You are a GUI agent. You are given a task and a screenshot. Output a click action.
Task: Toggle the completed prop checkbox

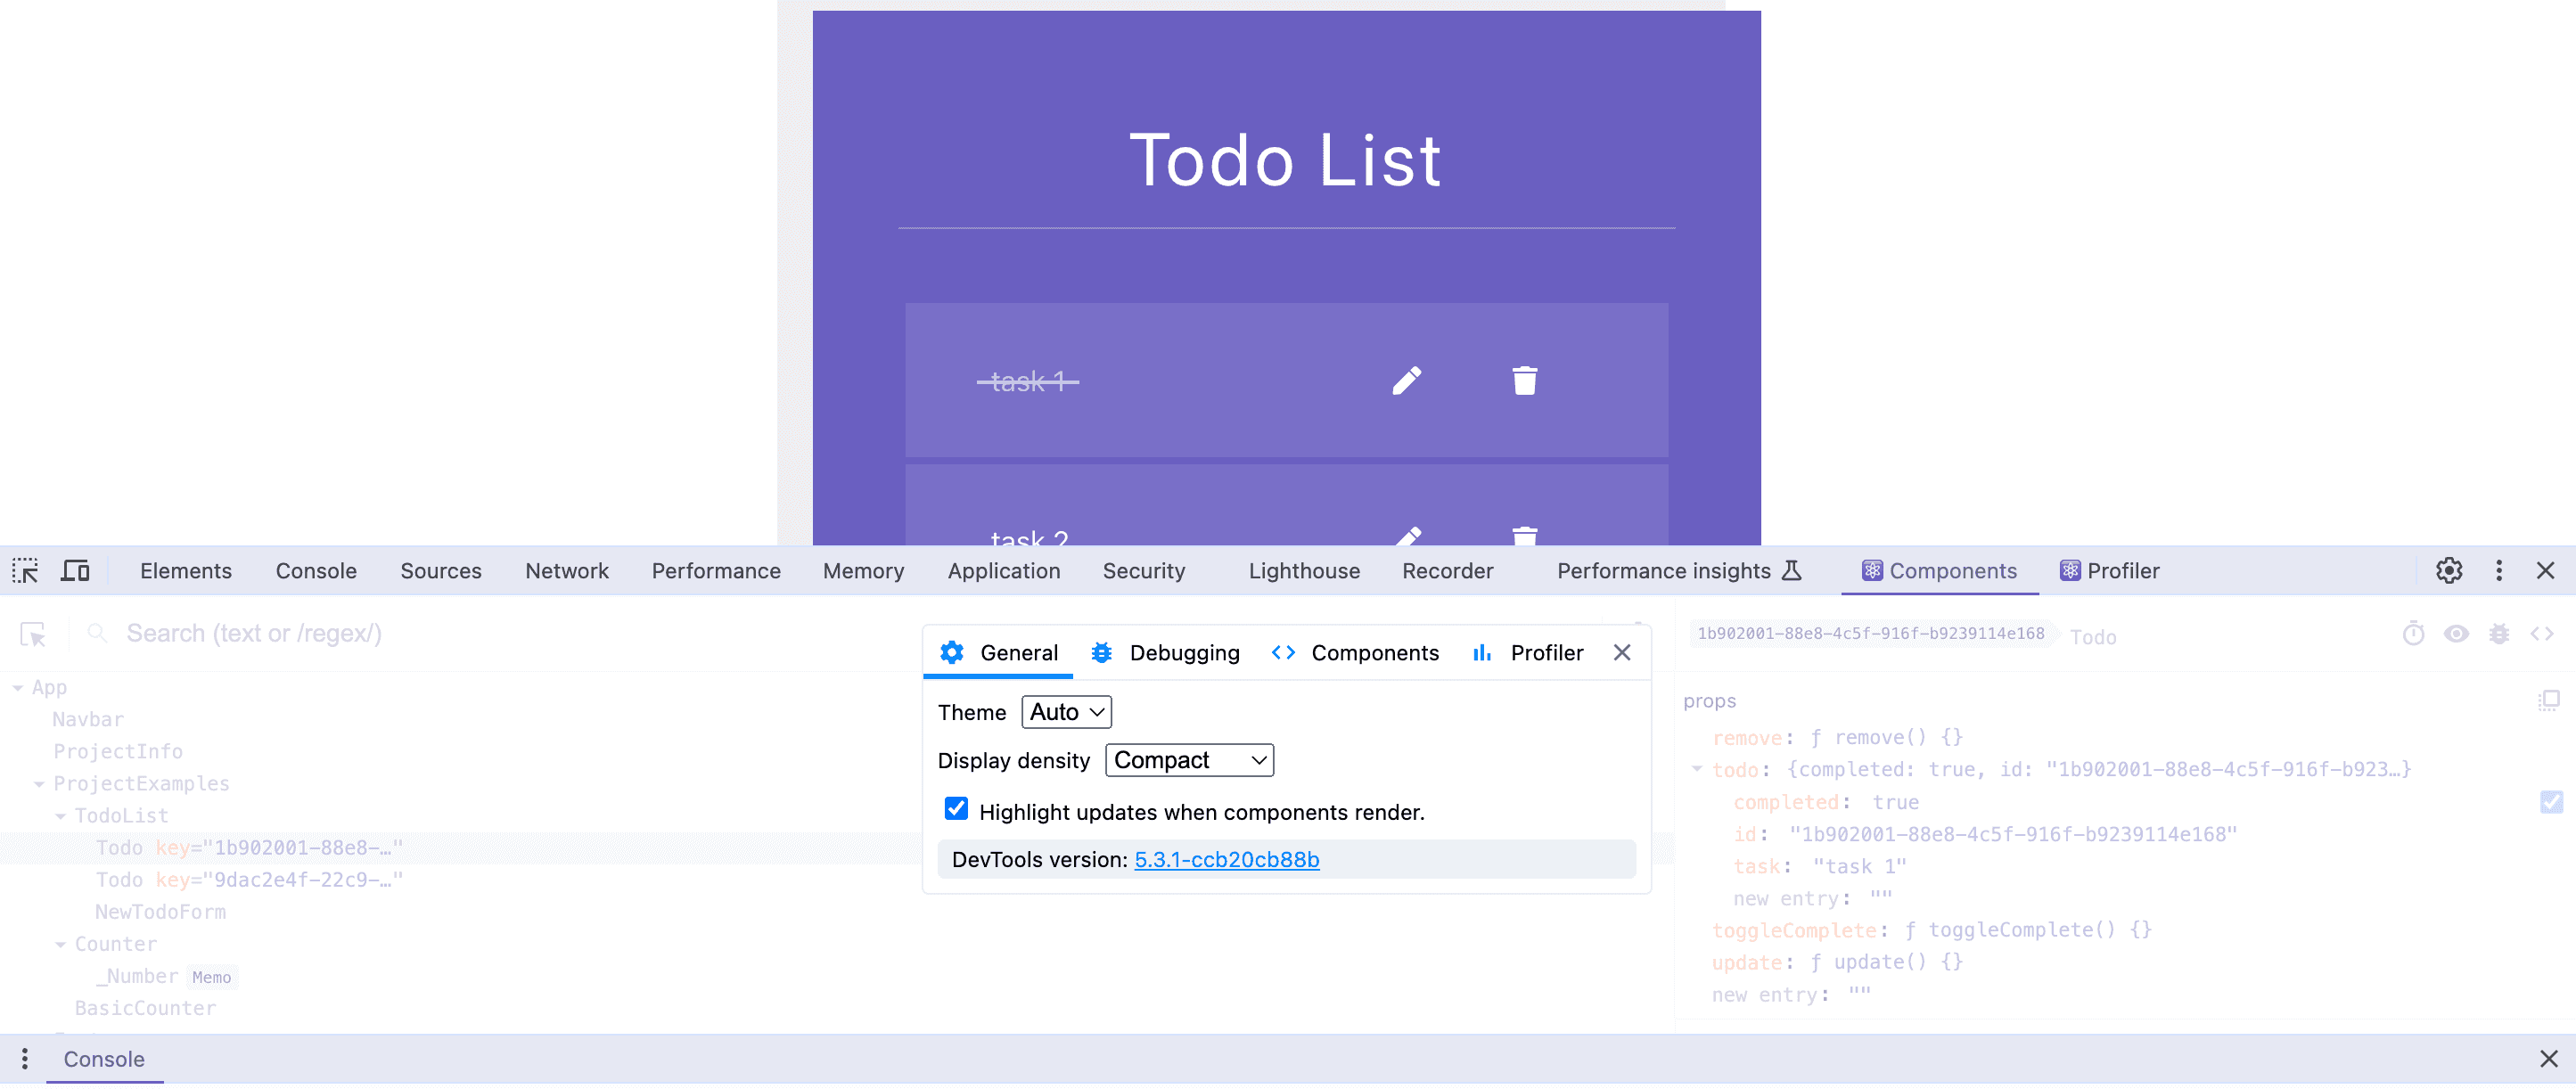[x=2552, y=802]
